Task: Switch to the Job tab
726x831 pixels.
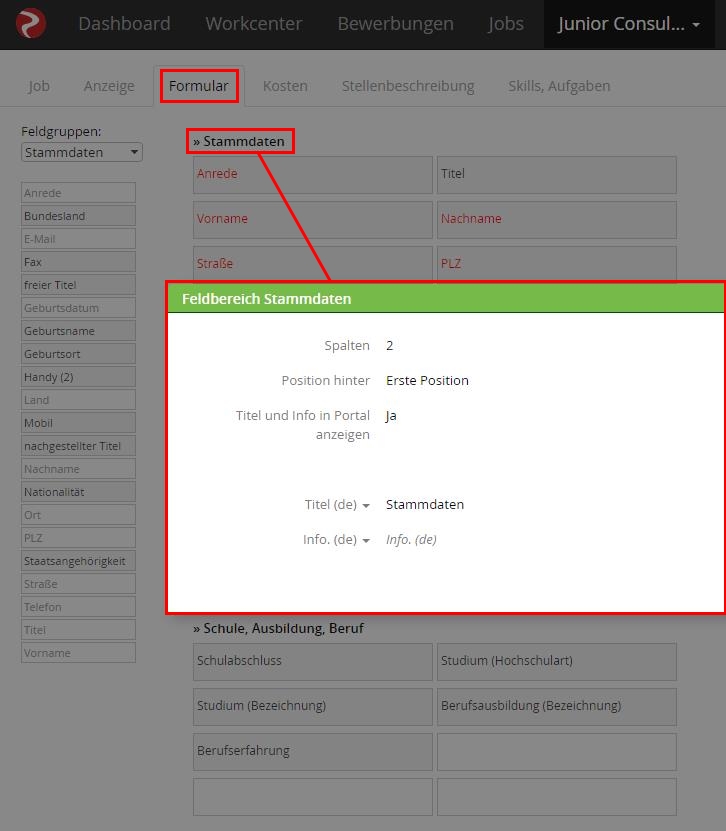Action: pyautogui.click(x=39, y=86)
